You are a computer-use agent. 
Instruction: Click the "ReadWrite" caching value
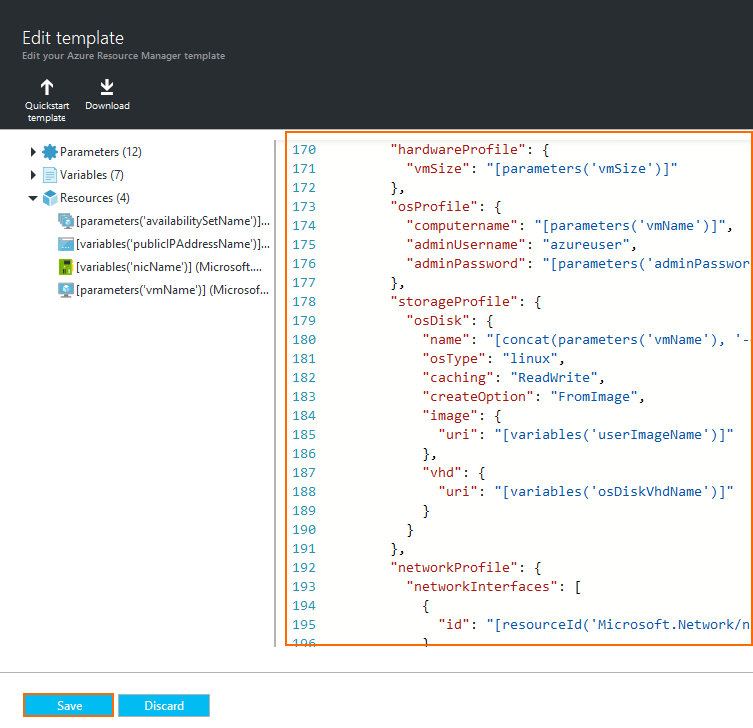[553, 377]
